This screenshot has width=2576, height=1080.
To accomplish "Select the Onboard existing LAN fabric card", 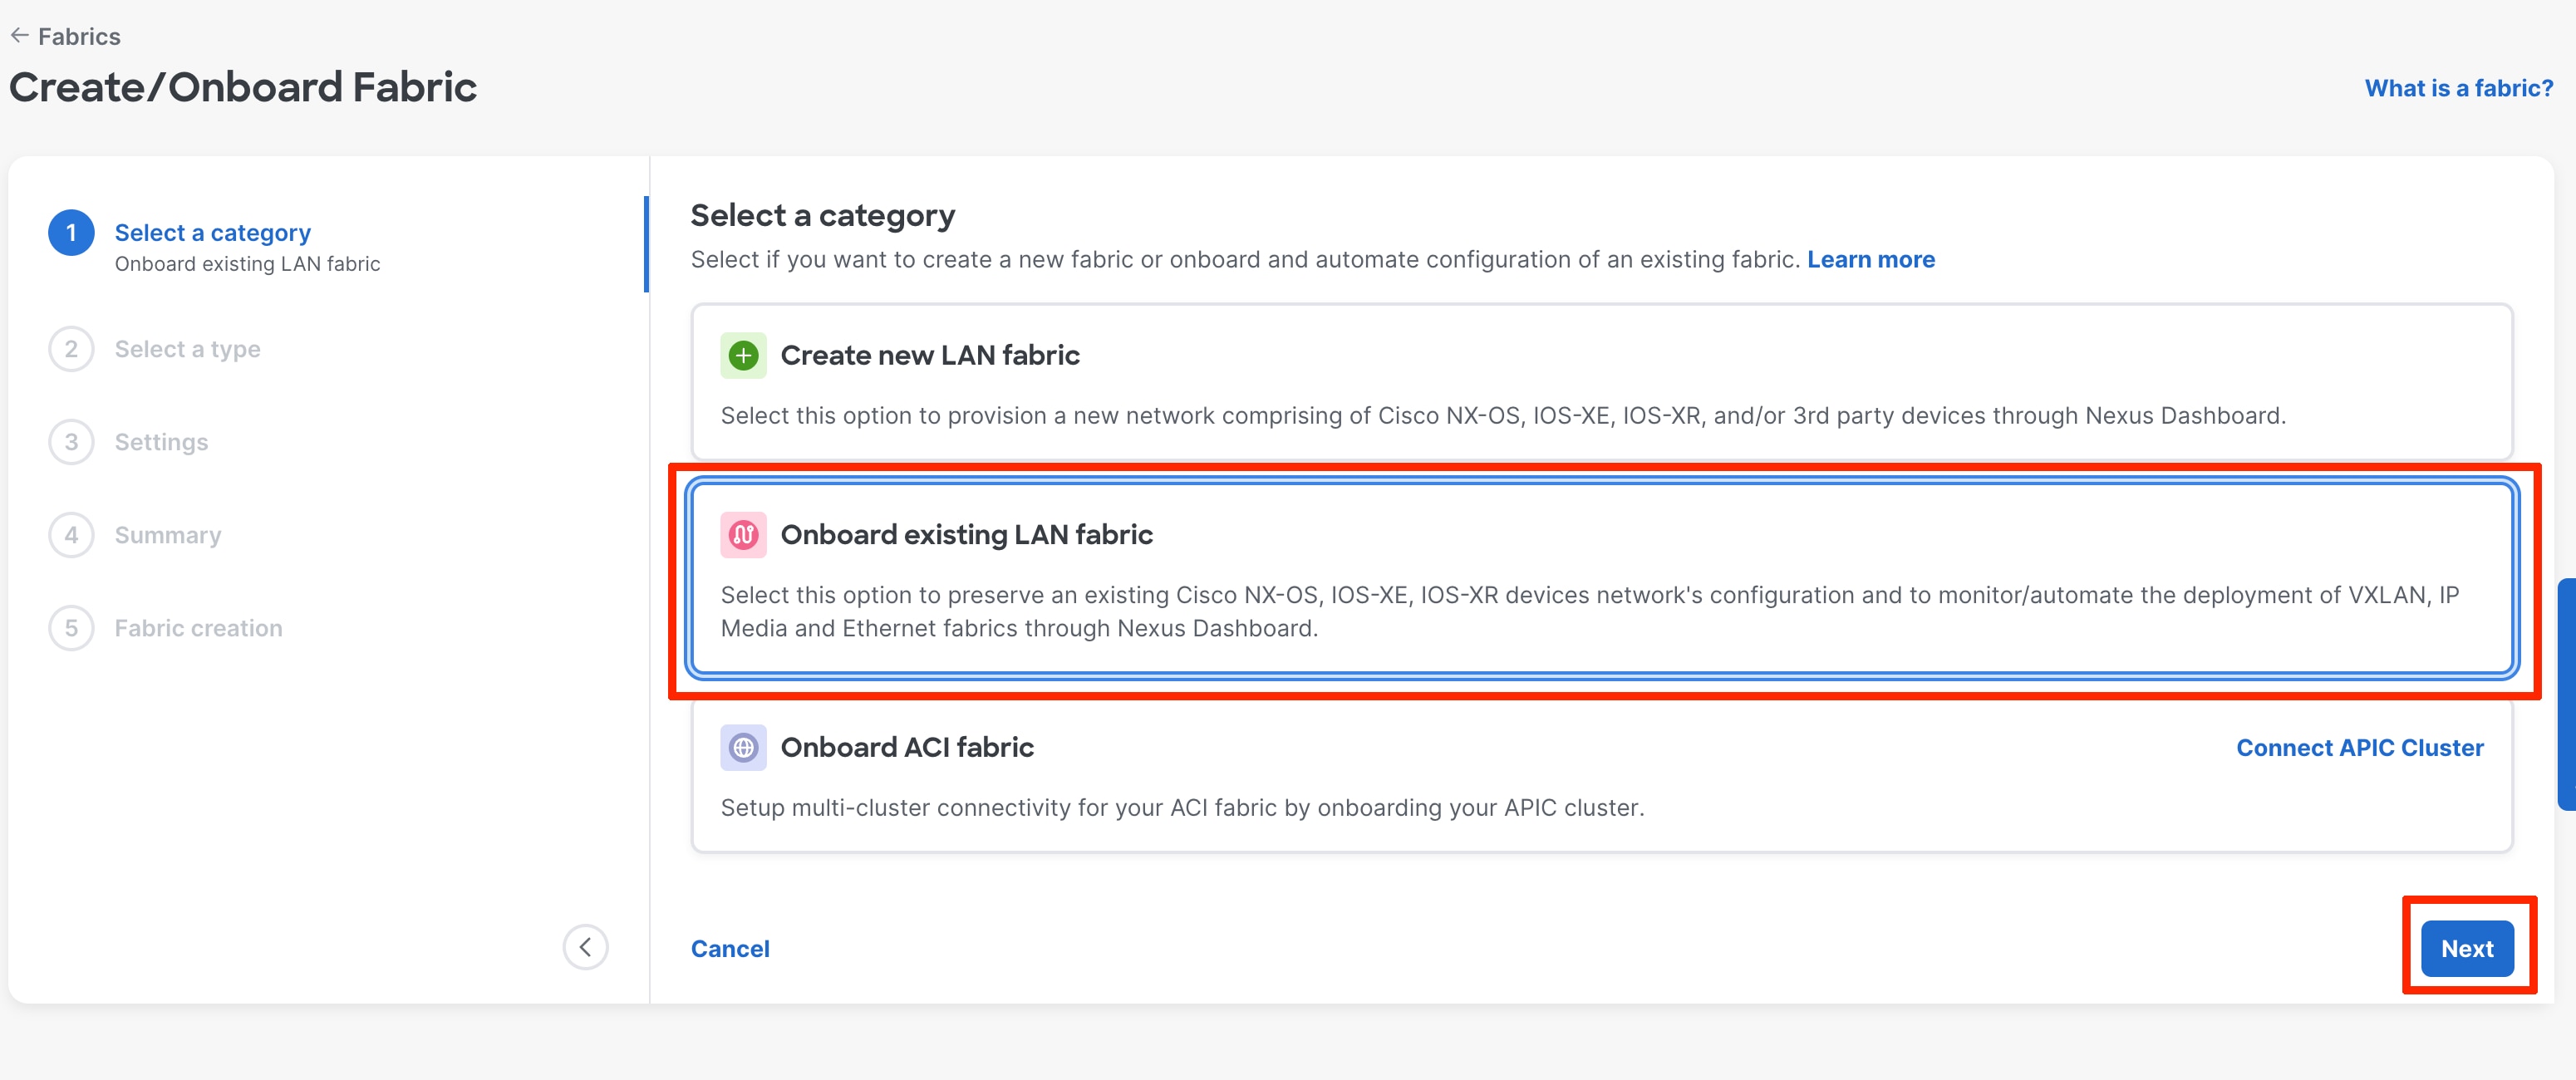I will point(1600,580).
